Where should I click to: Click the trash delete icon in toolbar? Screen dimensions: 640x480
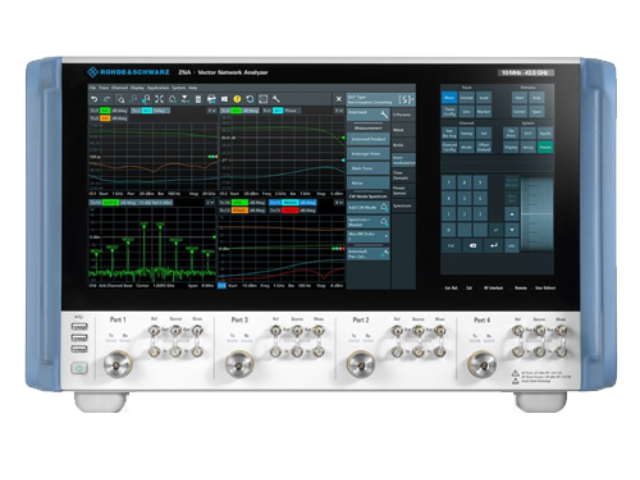(x=198, y=99)
